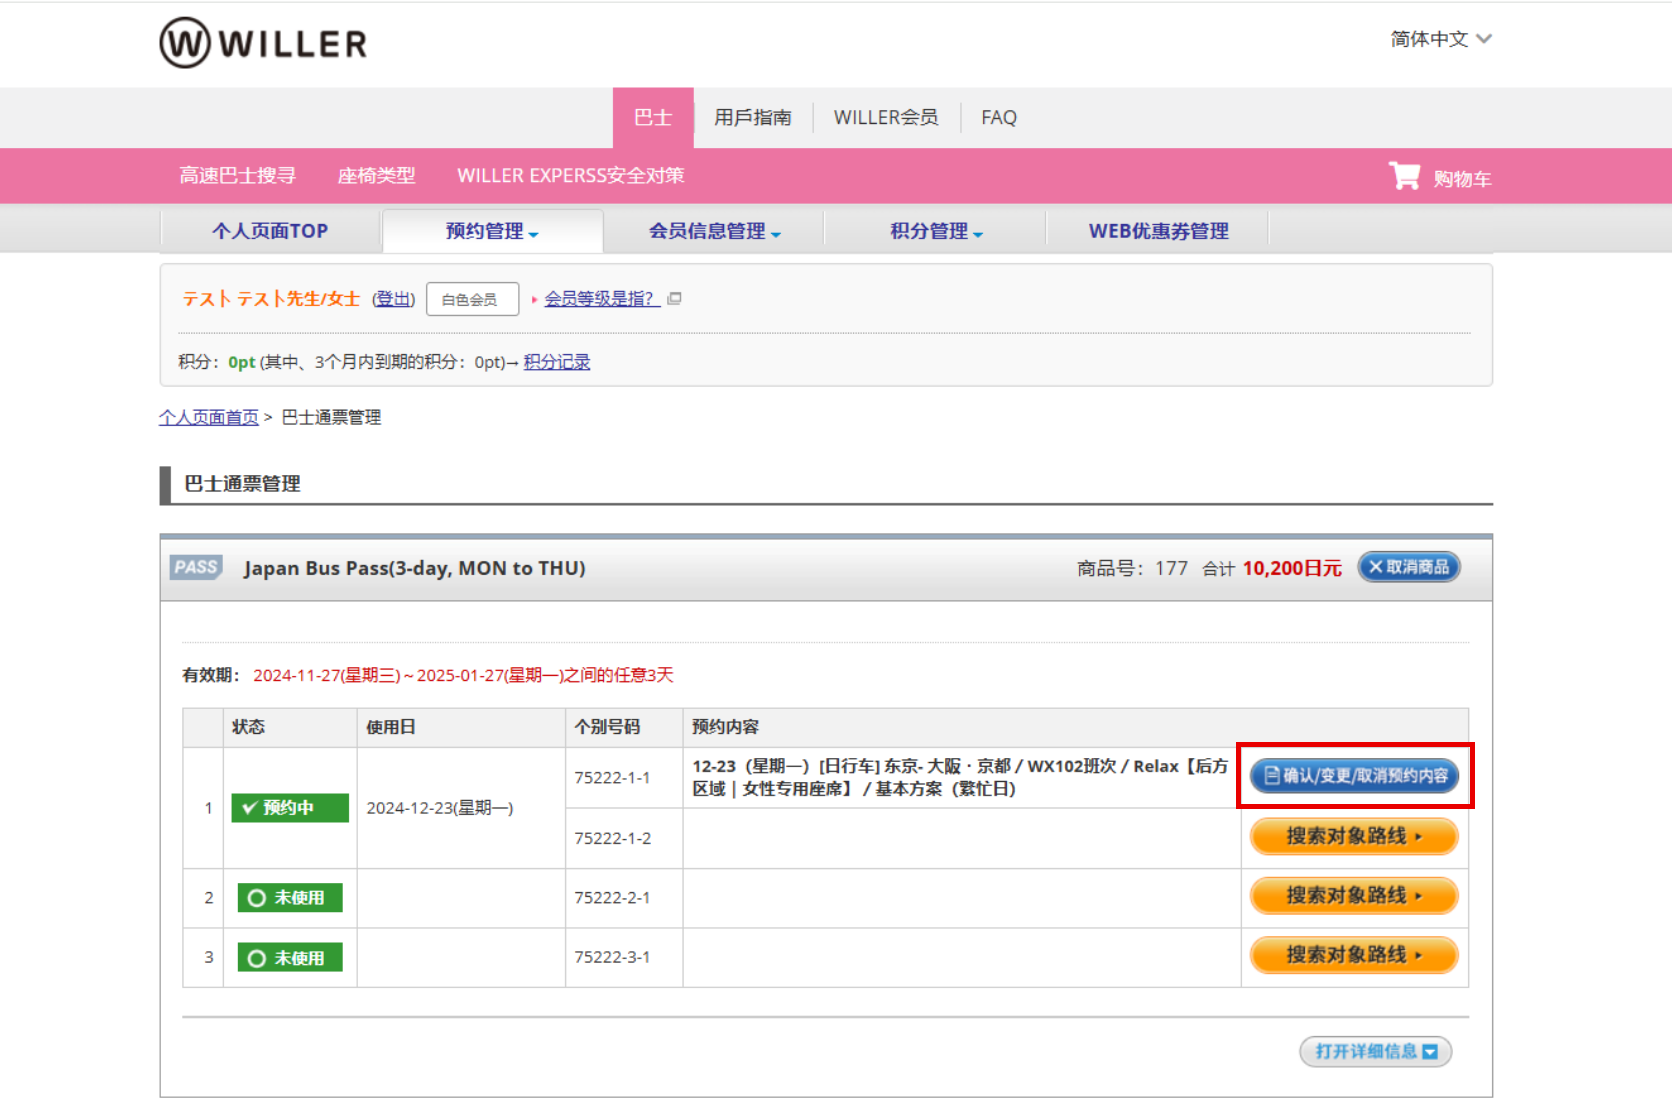Select the 巴士 tab
The height and width of the screenshot is (1120, 1672).
click(653, 118)
